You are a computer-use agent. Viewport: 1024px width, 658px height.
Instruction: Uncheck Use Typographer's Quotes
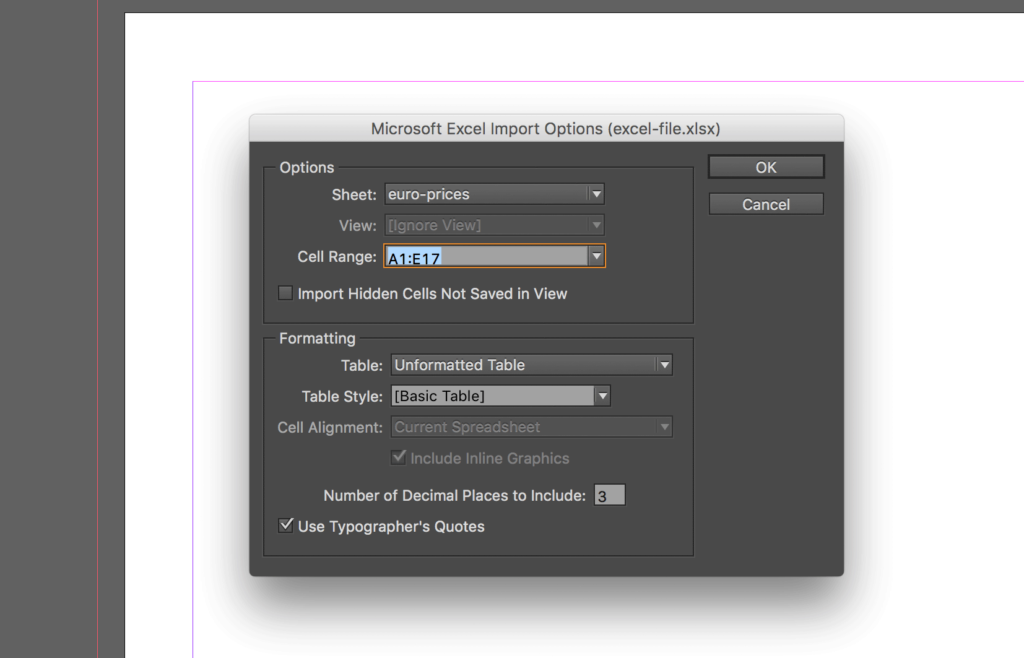pos(285,525)
